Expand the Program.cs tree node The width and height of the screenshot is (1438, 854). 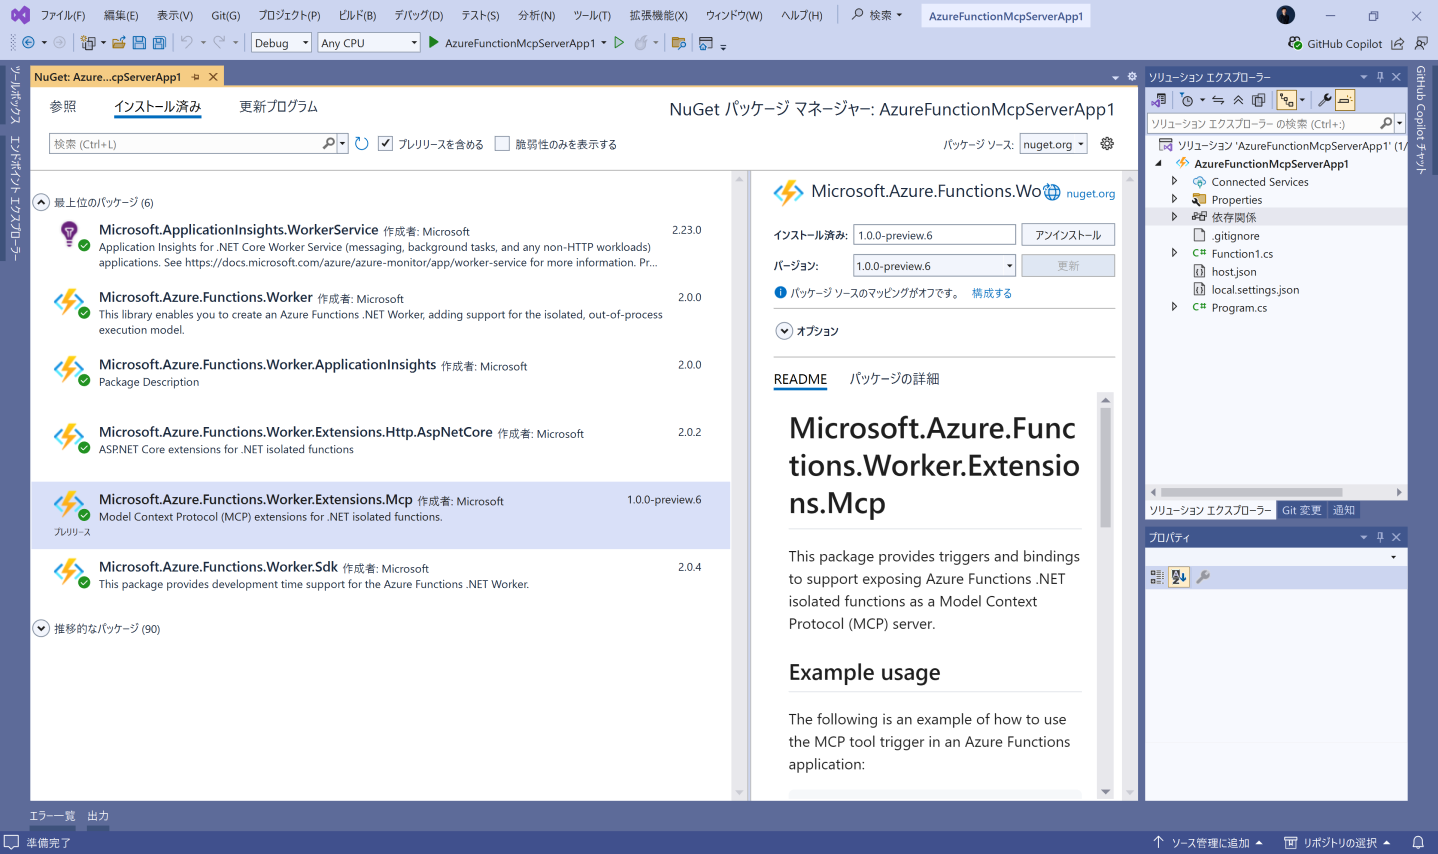[x=1174, y=308]
